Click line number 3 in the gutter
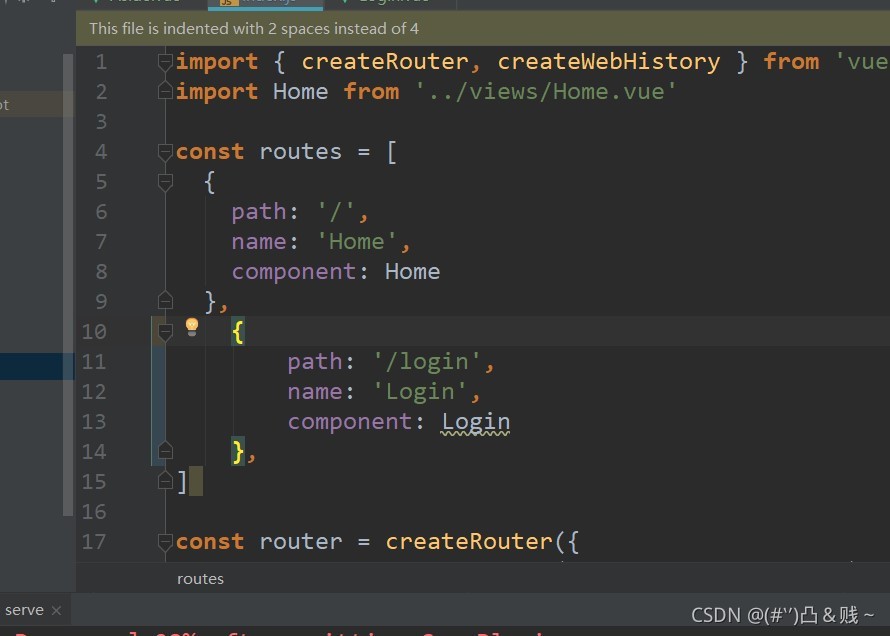The image size is (890, 636). pyautogui.click(x=101, y=121)
